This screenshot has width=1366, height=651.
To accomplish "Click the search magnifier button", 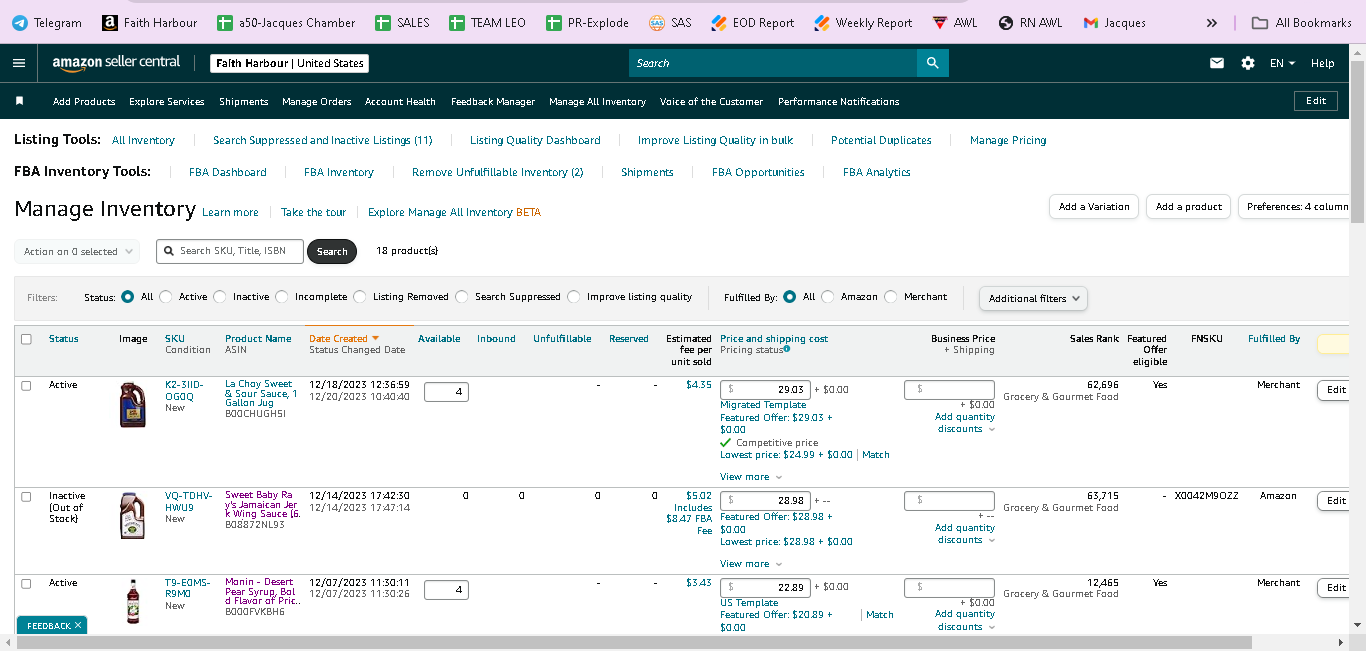I will (x=932, y=63).
